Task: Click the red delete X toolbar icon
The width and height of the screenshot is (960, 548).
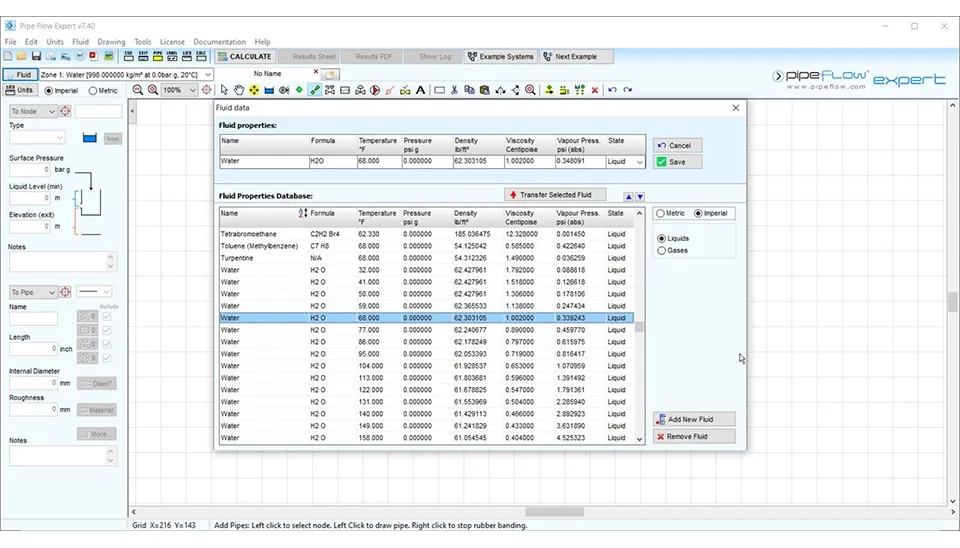Action: (x=595, y=90)
